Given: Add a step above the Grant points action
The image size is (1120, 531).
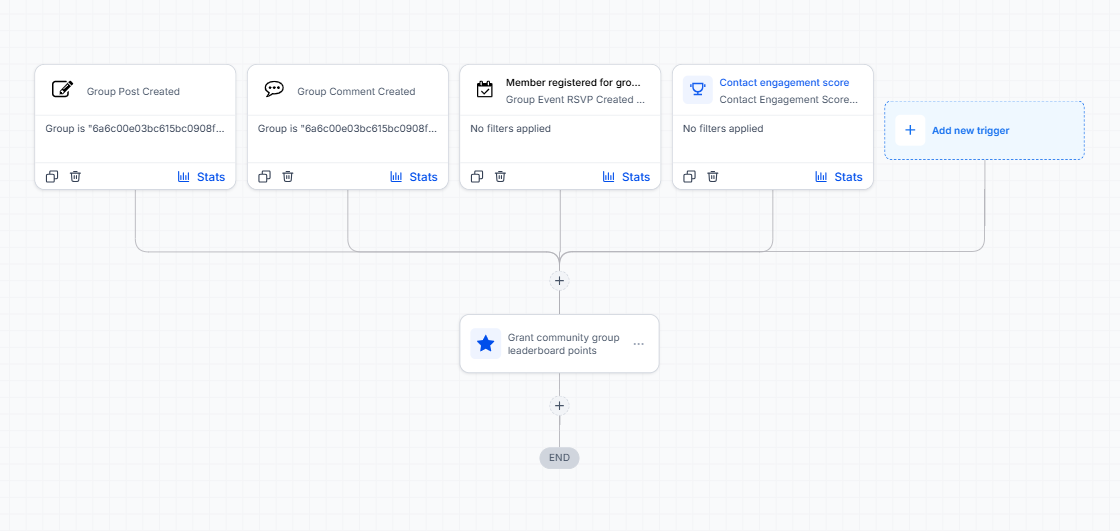Looking at the screenshot, I should [x=559, y=281].
